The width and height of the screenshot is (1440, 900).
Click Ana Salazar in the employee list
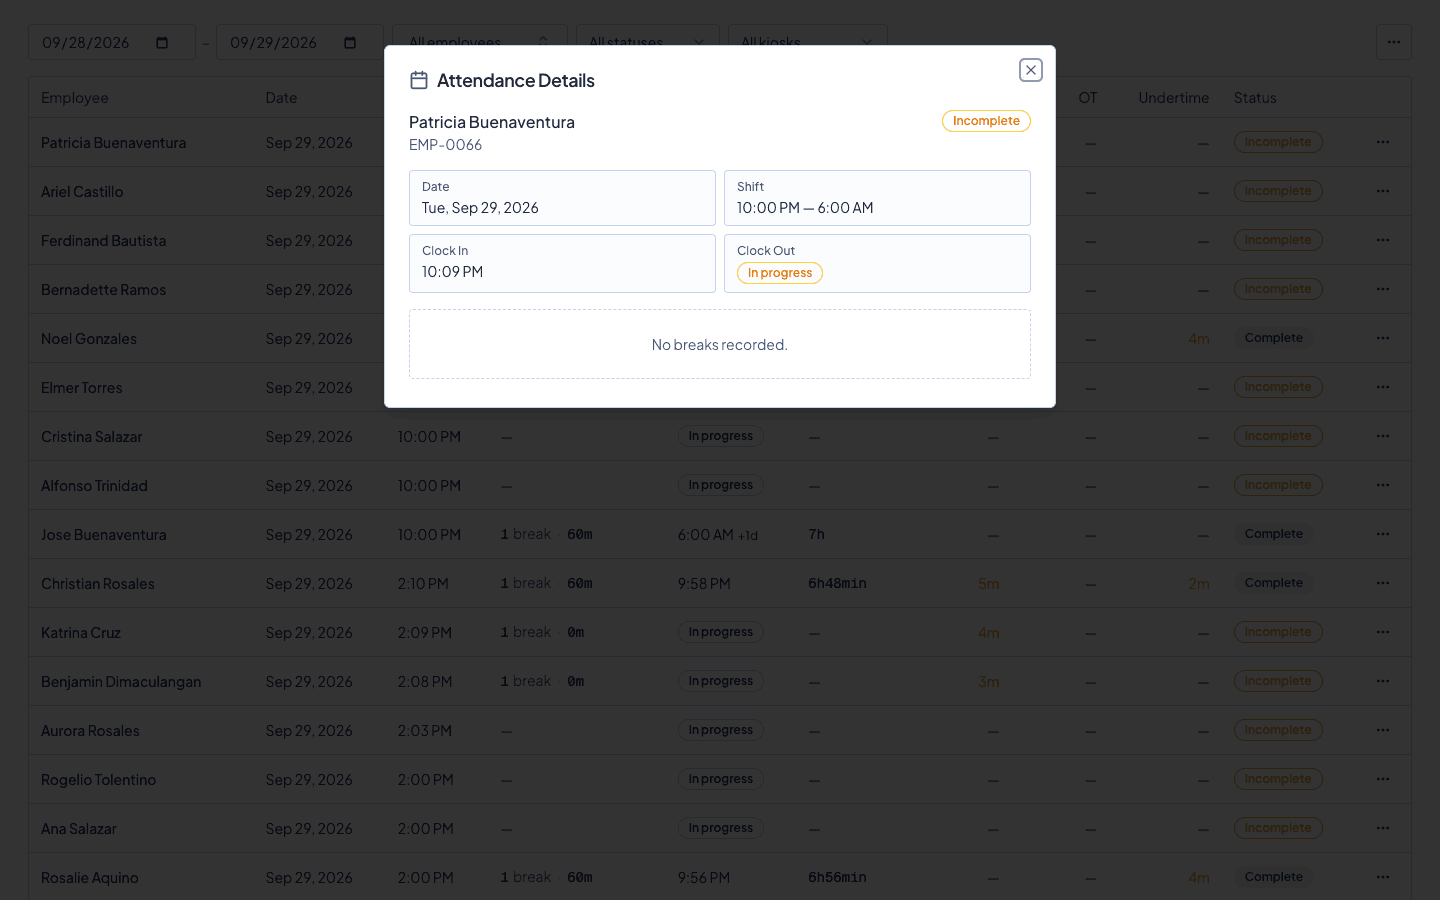coord(79,829)
